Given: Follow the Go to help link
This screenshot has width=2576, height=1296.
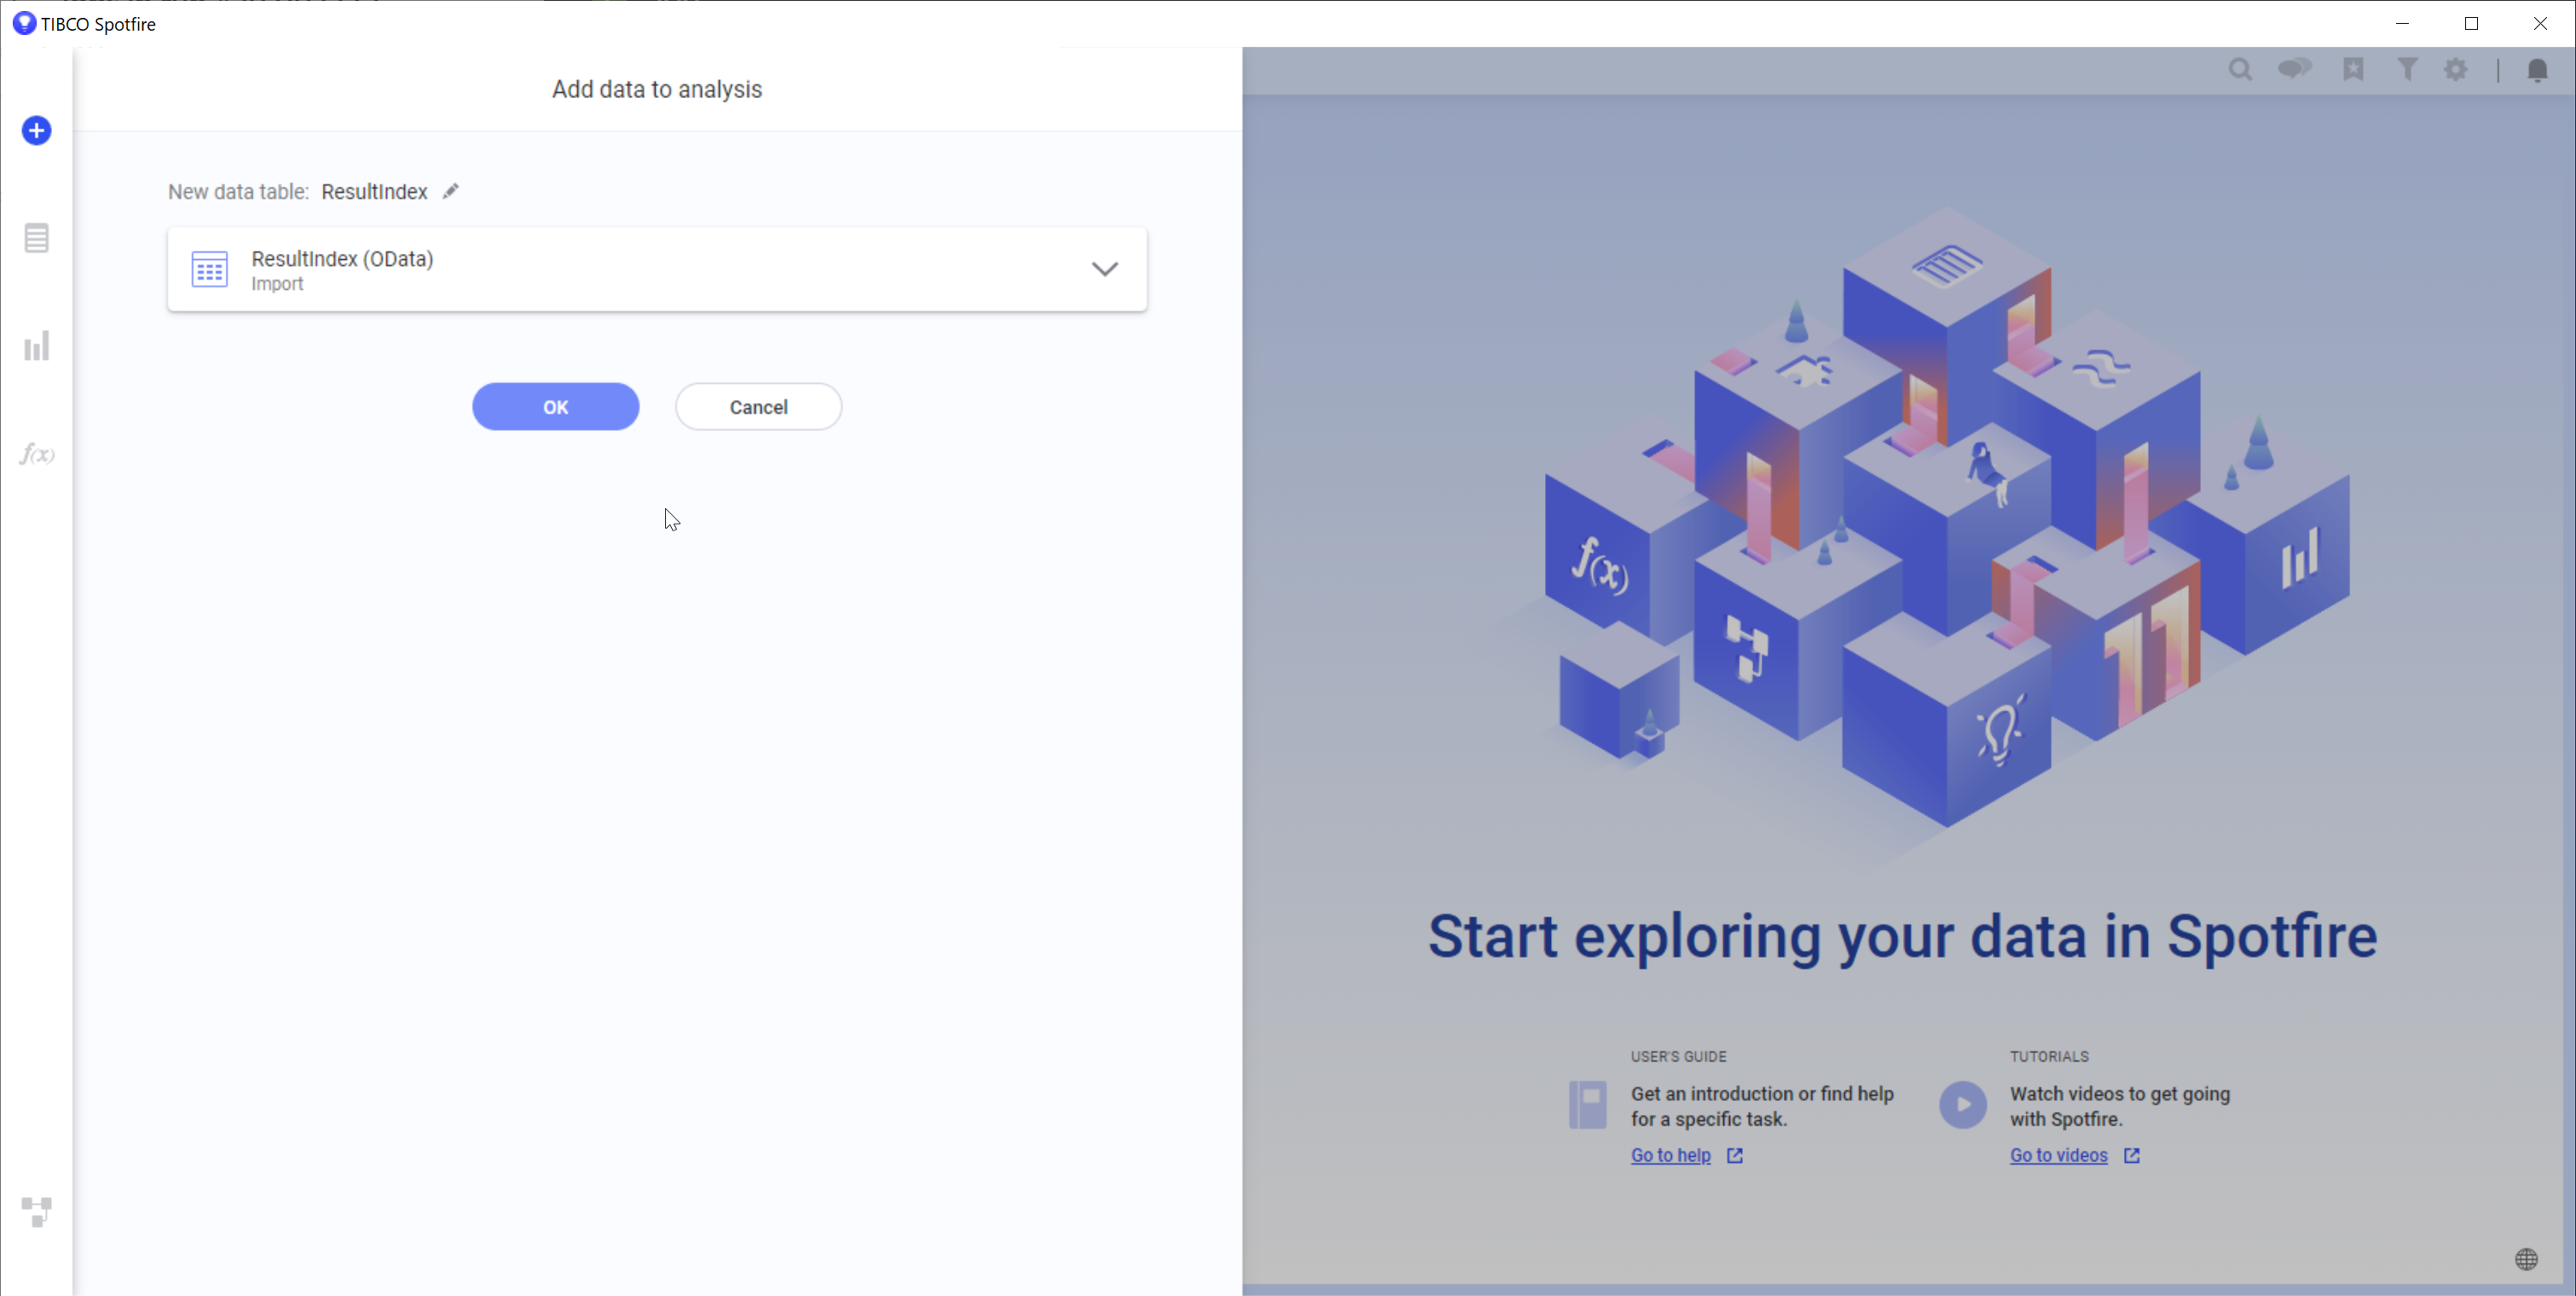Looking at the screenshot, I should point(1670,1155).
